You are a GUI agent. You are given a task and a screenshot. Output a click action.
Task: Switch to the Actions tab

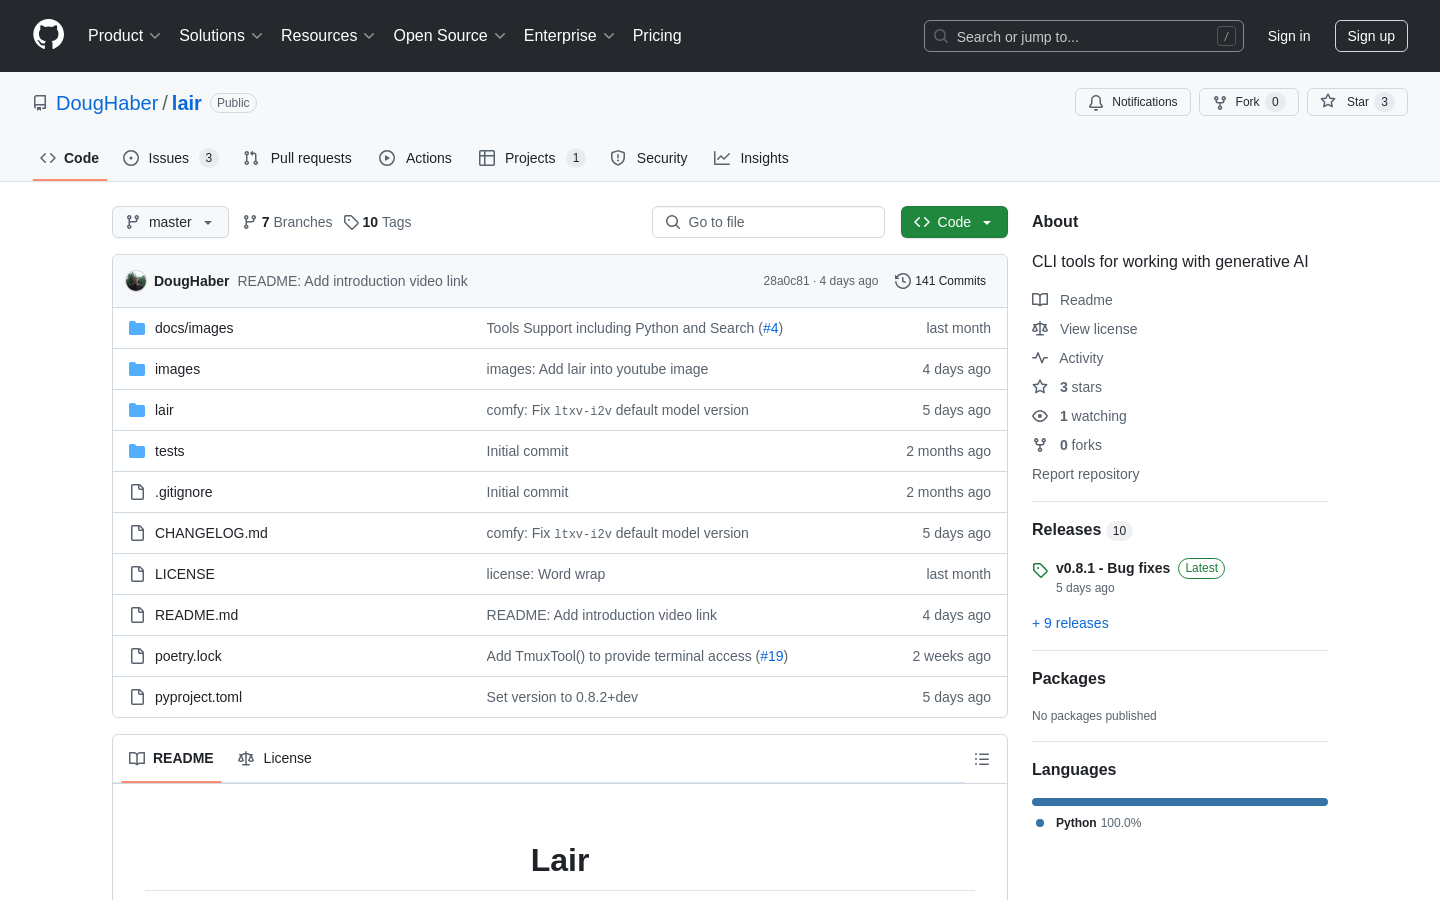click(415, 158)
